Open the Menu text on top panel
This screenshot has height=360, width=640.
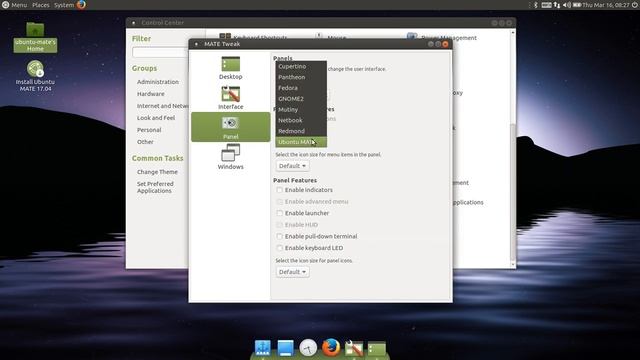19,5
